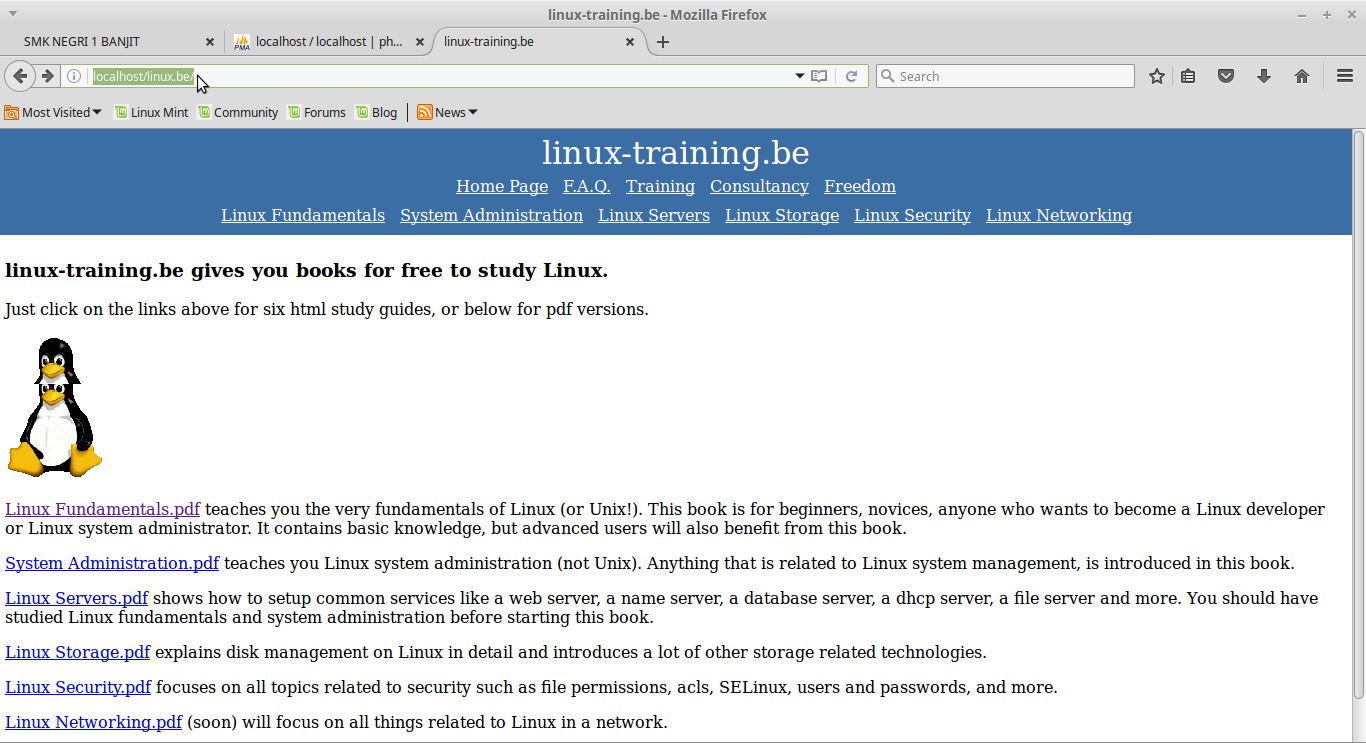Screen dimensions: 1366x743
Task: Open the Consultancy link
Action: point(759,186)
